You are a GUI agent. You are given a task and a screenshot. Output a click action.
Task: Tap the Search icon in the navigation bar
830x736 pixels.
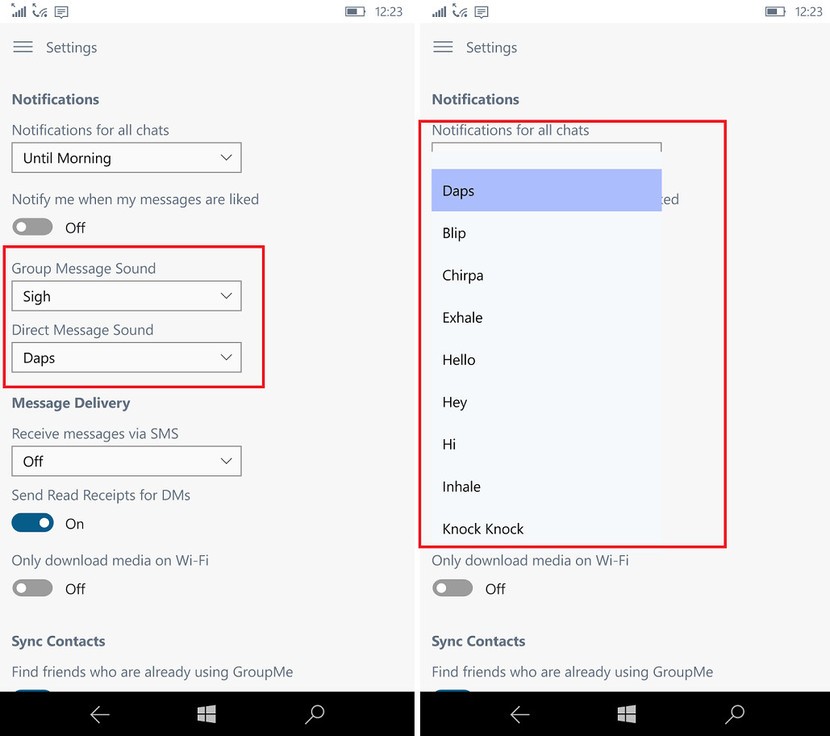[x=313, y=714]
